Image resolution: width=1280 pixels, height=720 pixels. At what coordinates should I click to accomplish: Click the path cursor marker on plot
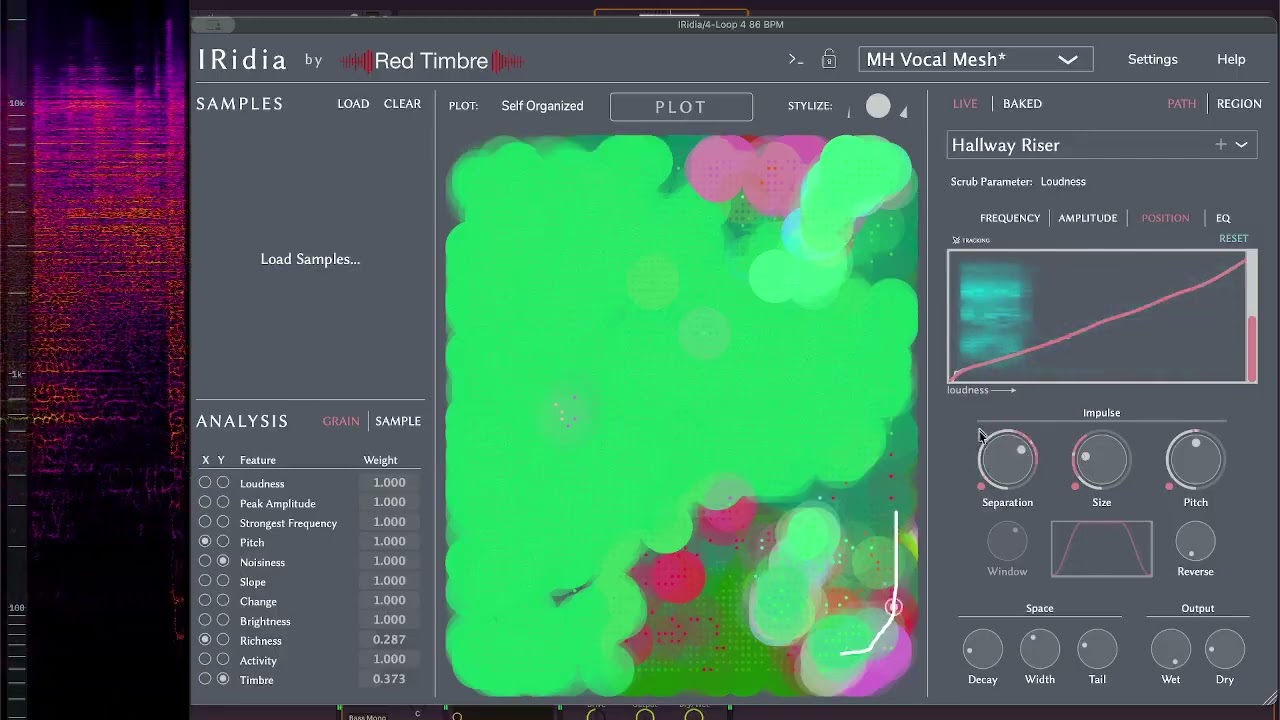[893, 607]
